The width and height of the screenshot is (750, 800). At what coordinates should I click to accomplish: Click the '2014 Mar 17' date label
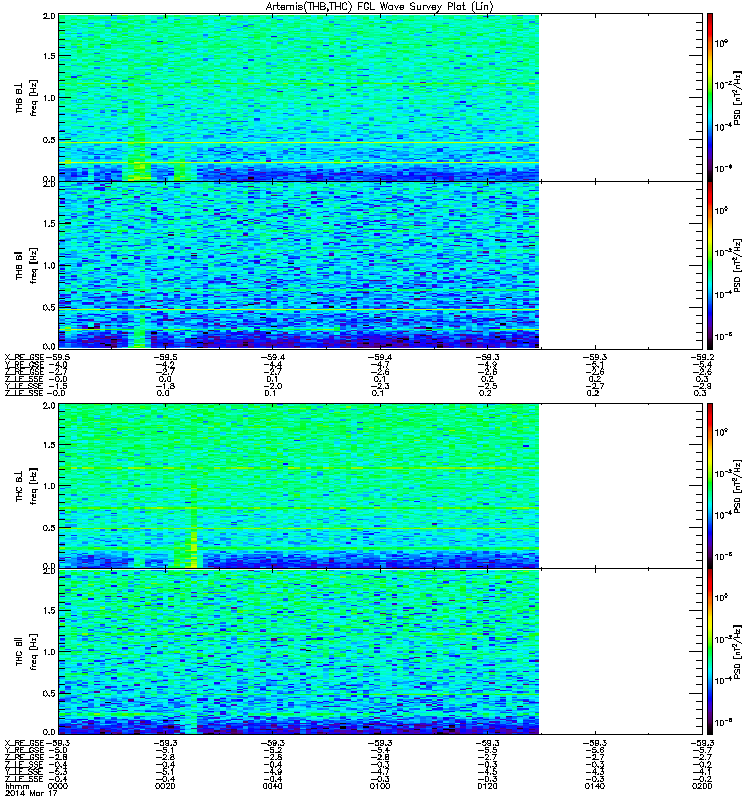point(31,794)
